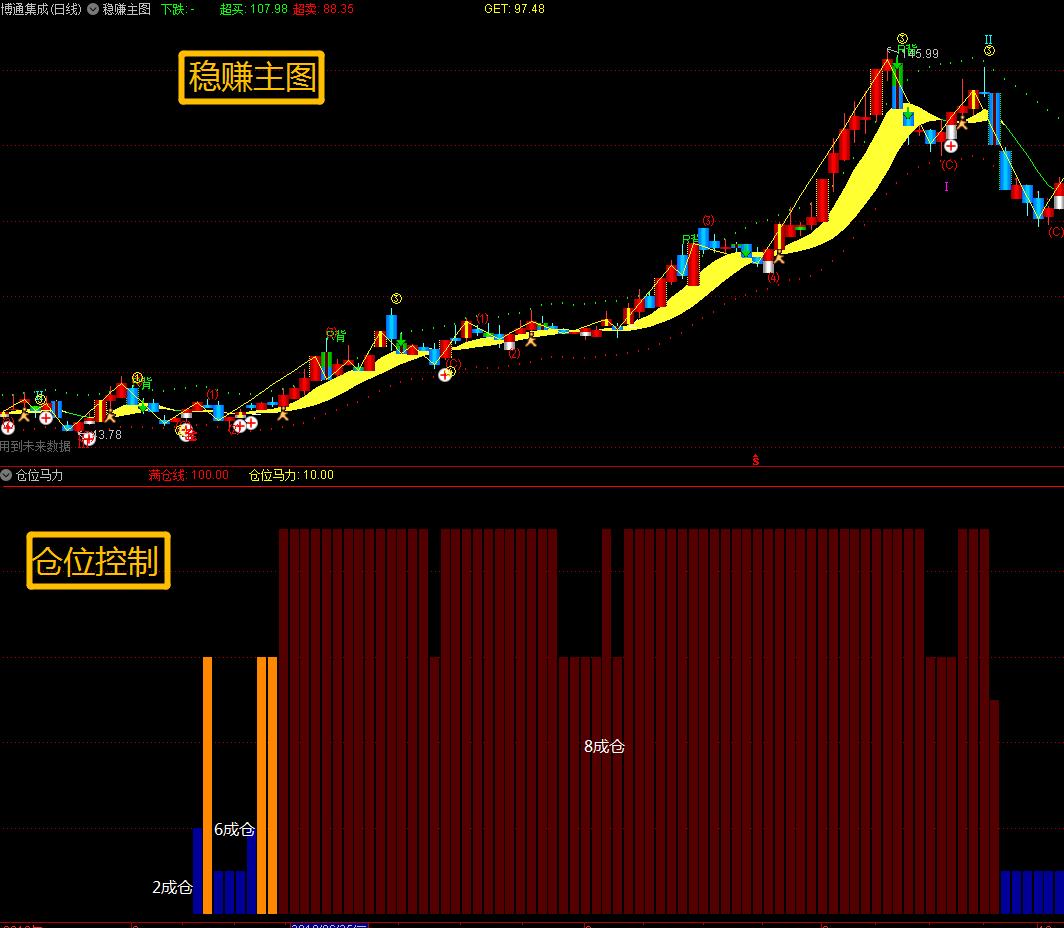Open the 仓位马力 sub-panel indicator dropdown icon

6,475
